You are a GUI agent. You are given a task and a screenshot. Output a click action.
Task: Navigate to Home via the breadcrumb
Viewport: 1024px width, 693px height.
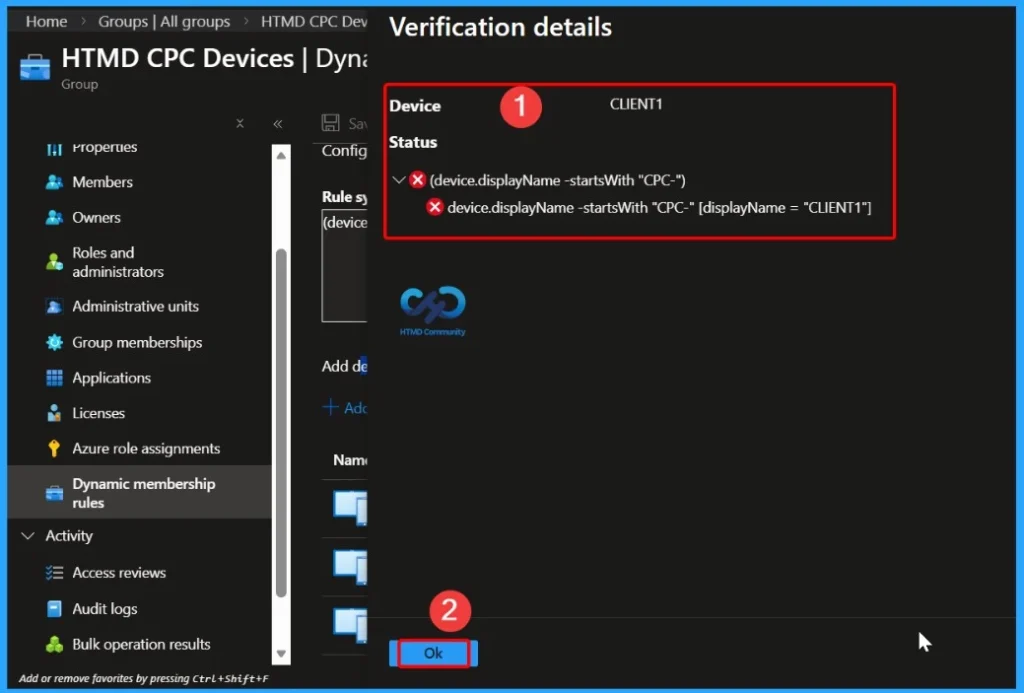pos(45,20)
